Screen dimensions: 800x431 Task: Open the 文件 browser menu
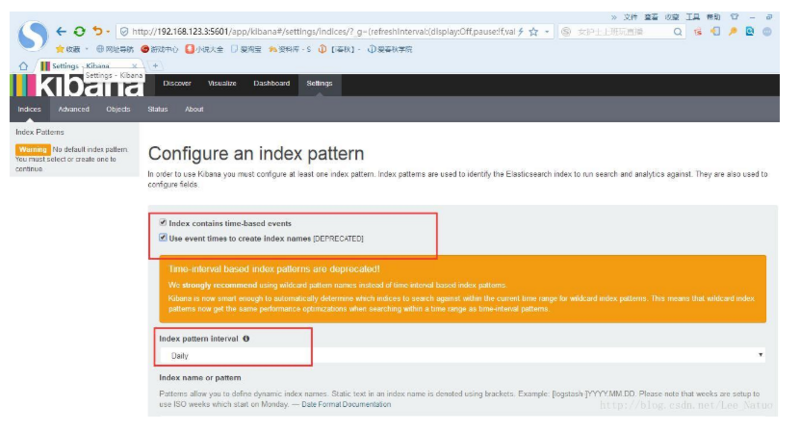coord(630,17)
